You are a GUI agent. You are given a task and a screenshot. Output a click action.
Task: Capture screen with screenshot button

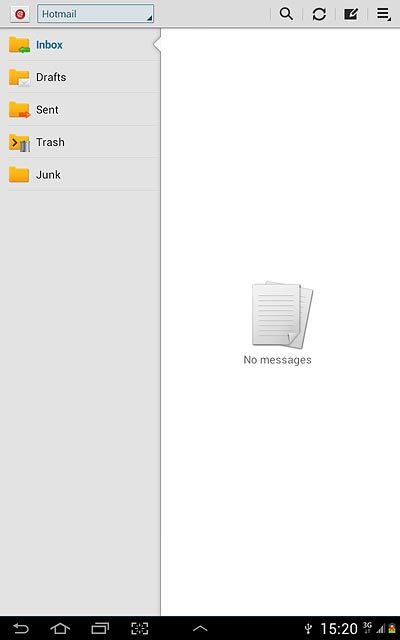(x=140, y=628)
